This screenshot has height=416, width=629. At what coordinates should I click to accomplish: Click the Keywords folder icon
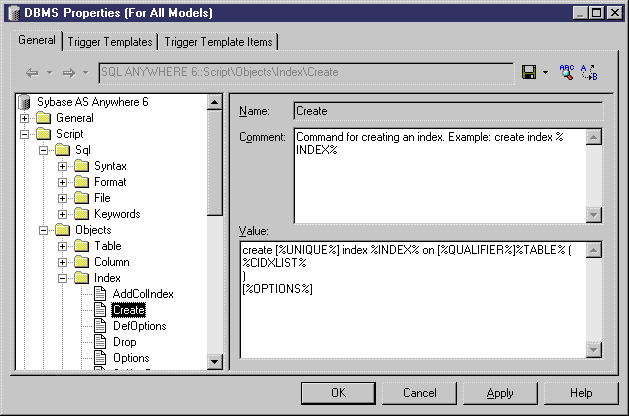tap(81, 214)
